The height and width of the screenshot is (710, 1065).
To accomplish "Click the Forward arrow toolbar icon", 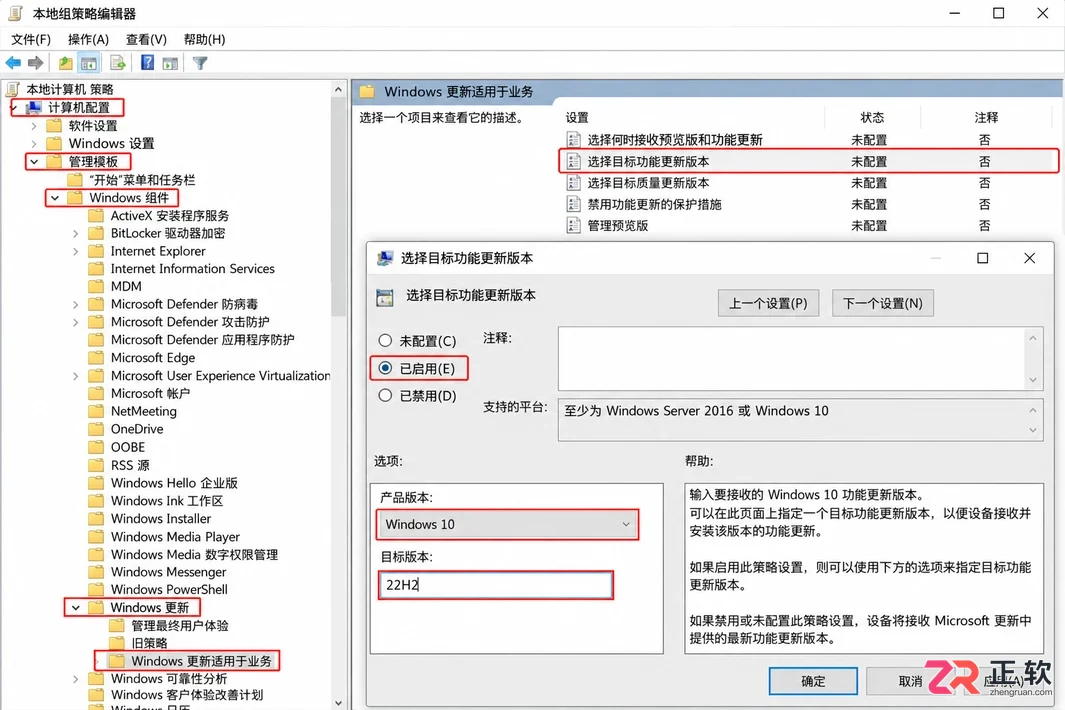I will pos(35,63).
